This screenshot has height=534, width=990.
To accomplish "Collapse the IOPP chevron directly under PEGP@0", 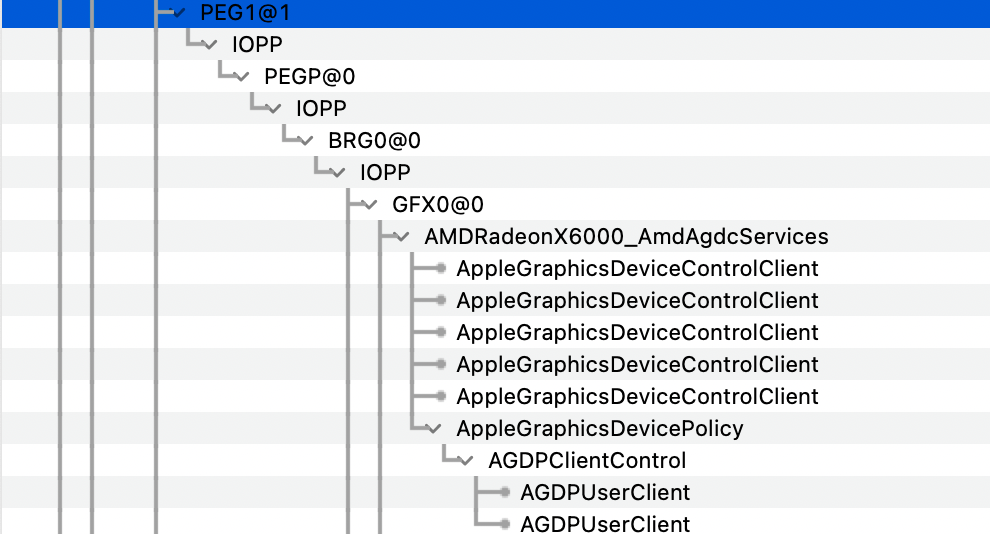I will pyautogui.click(x=275, y=109).
